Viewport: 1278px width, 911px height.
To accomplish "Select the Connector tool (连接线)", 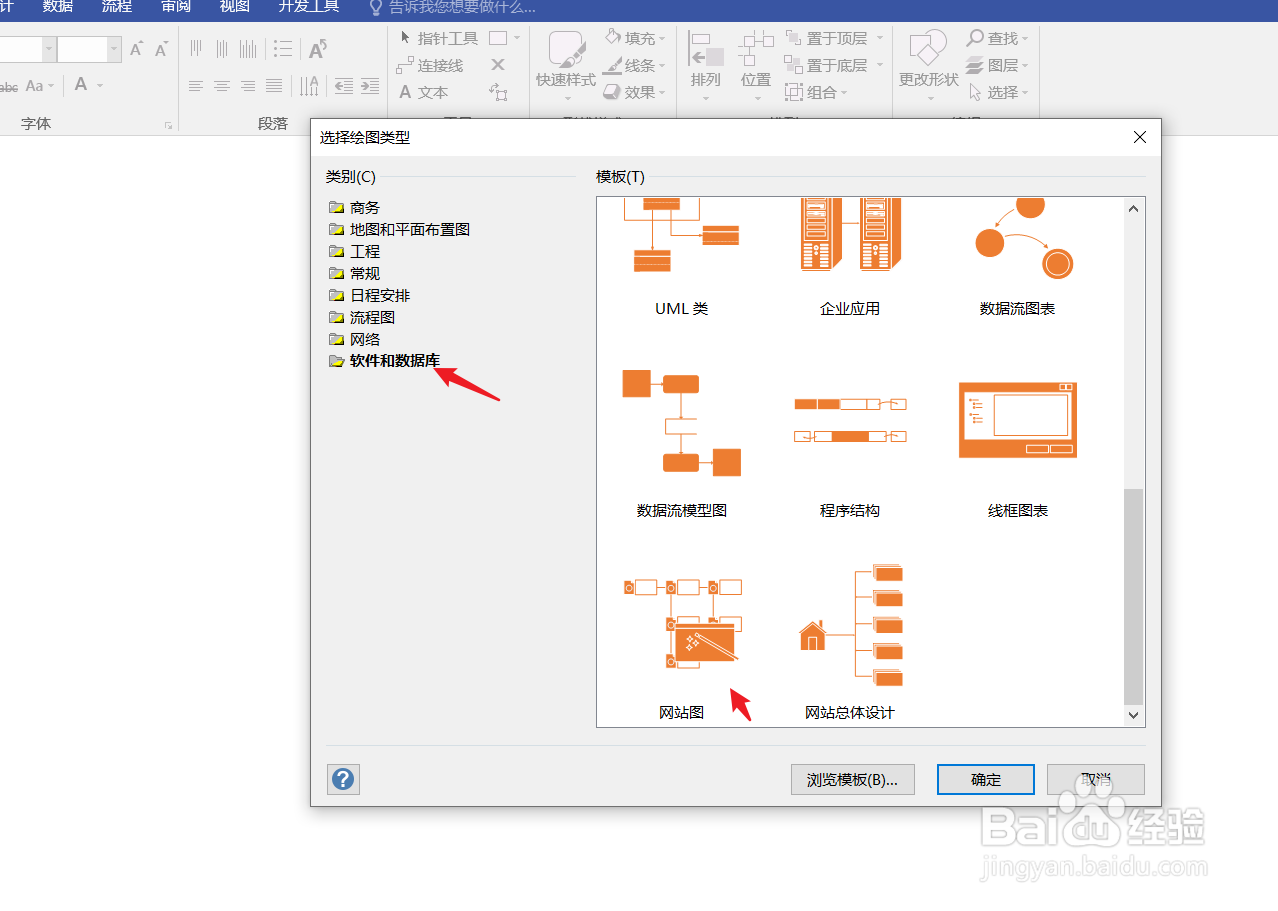I will [x=430, y=65].
